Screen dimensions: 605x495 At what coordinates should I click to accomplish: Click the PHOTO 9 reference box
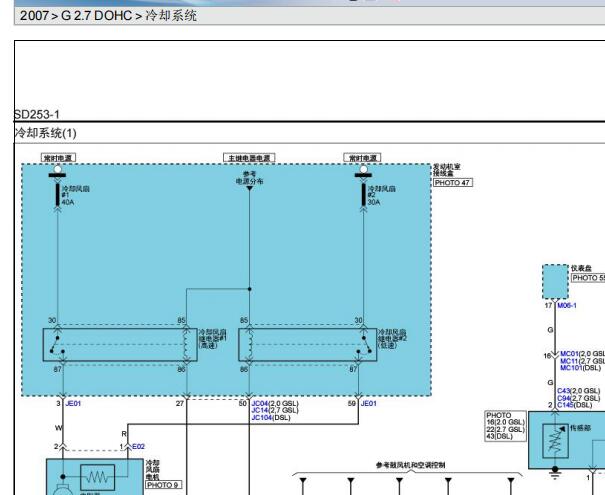tap(163, 485)
